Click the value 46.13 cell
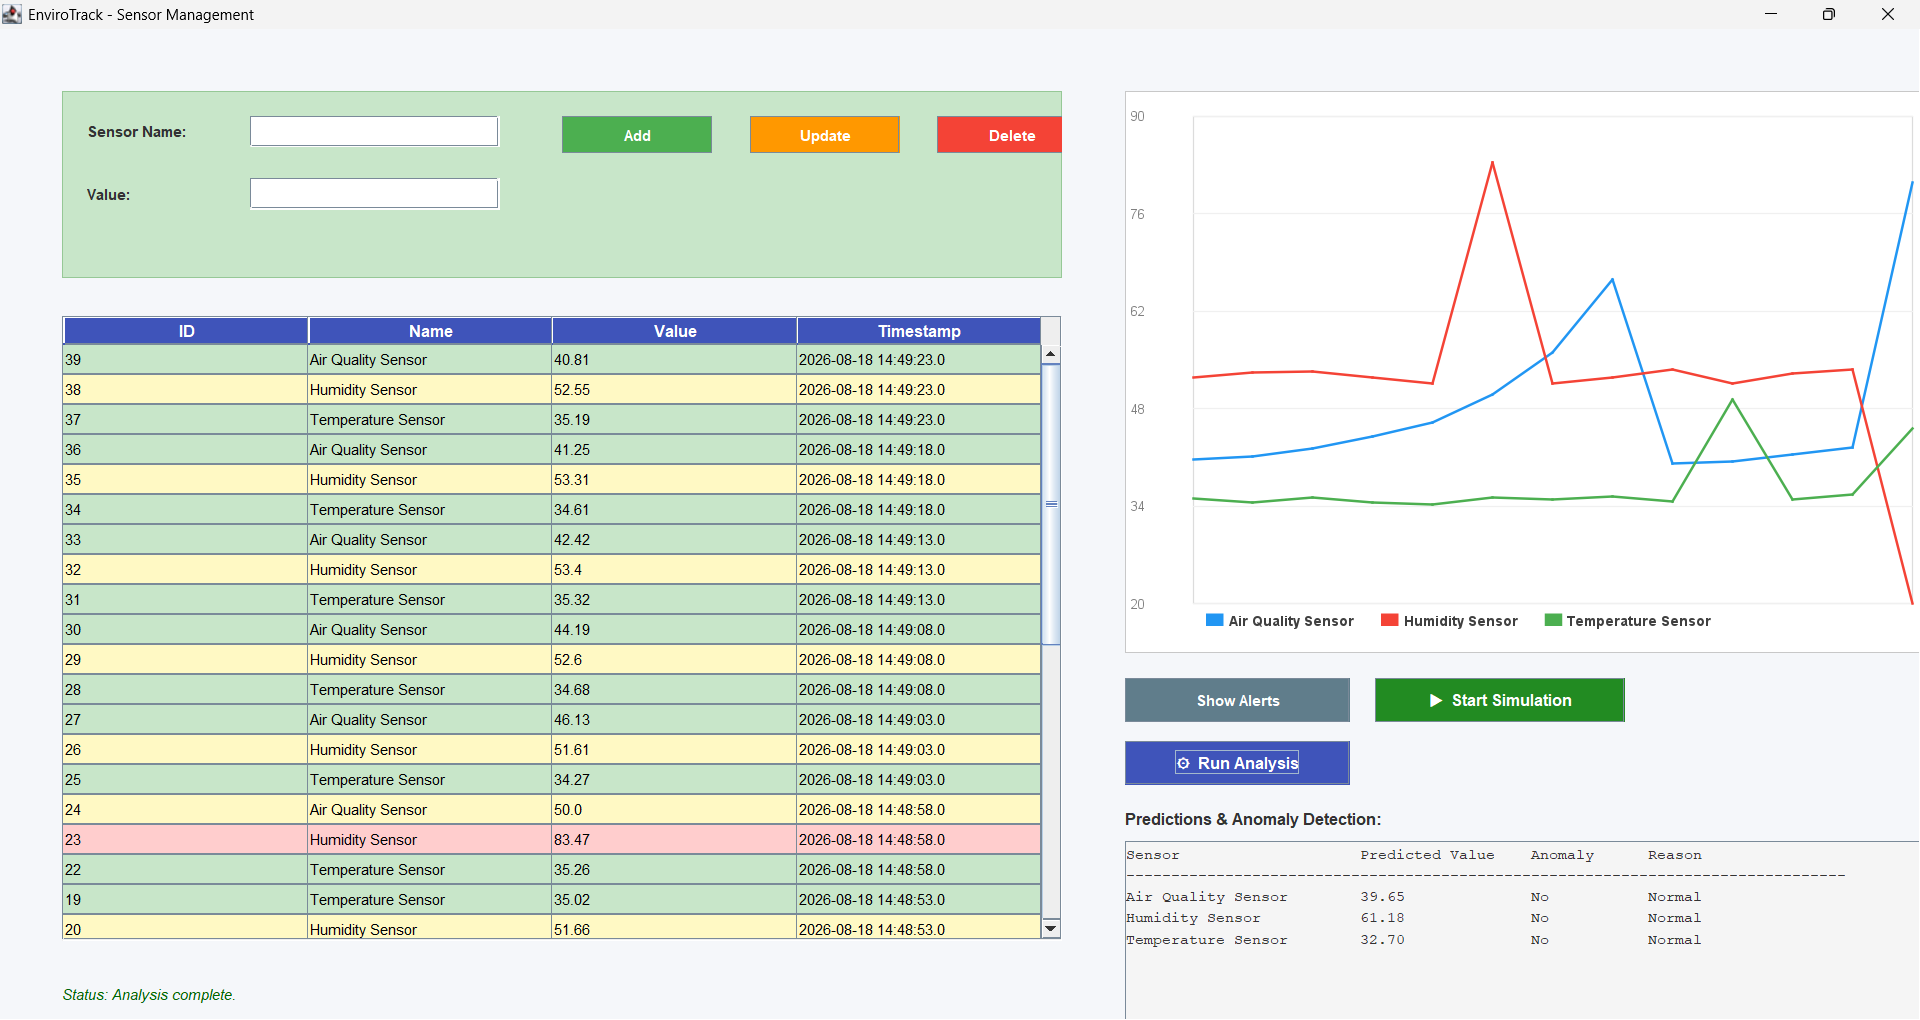The image size is (1920, 1020). pos(674,720)
